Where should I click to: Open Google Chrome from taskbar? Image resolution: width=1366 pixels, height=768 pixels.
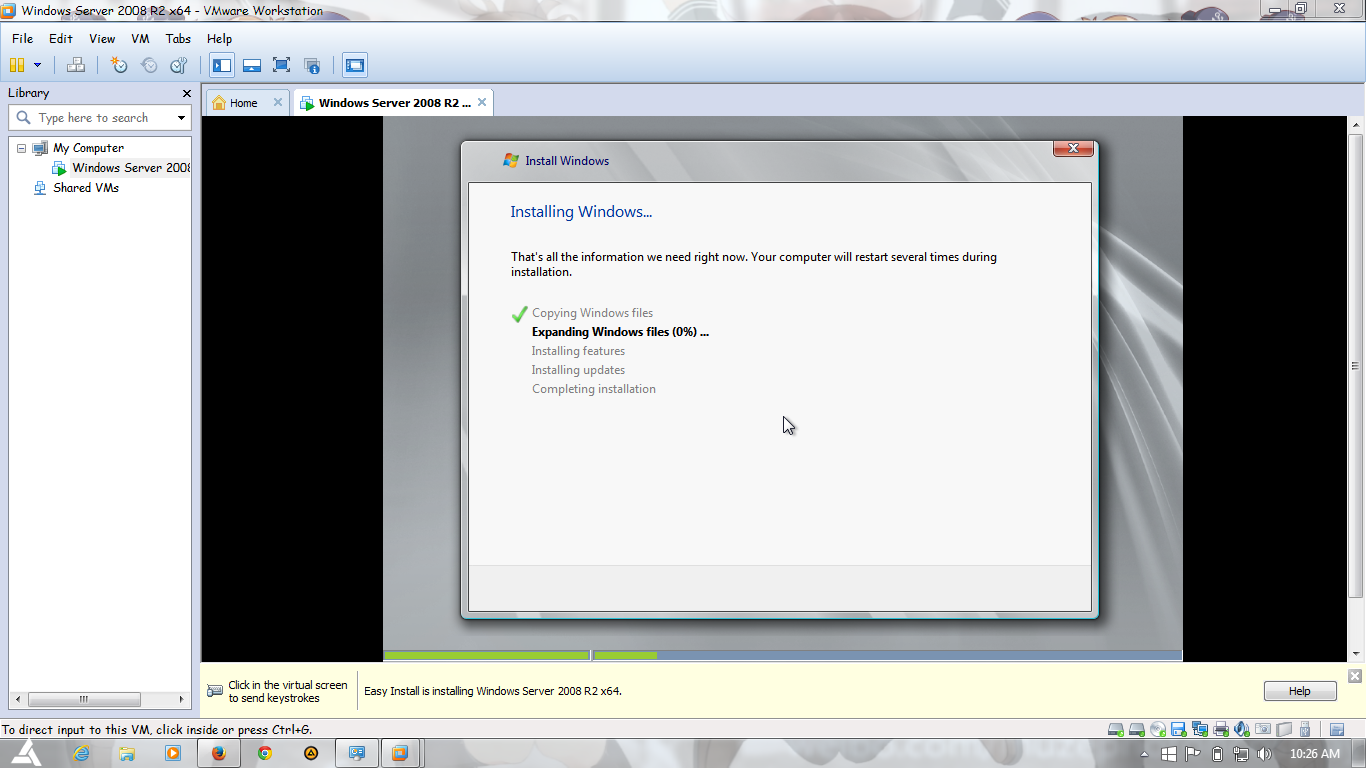tap(265, 754)
